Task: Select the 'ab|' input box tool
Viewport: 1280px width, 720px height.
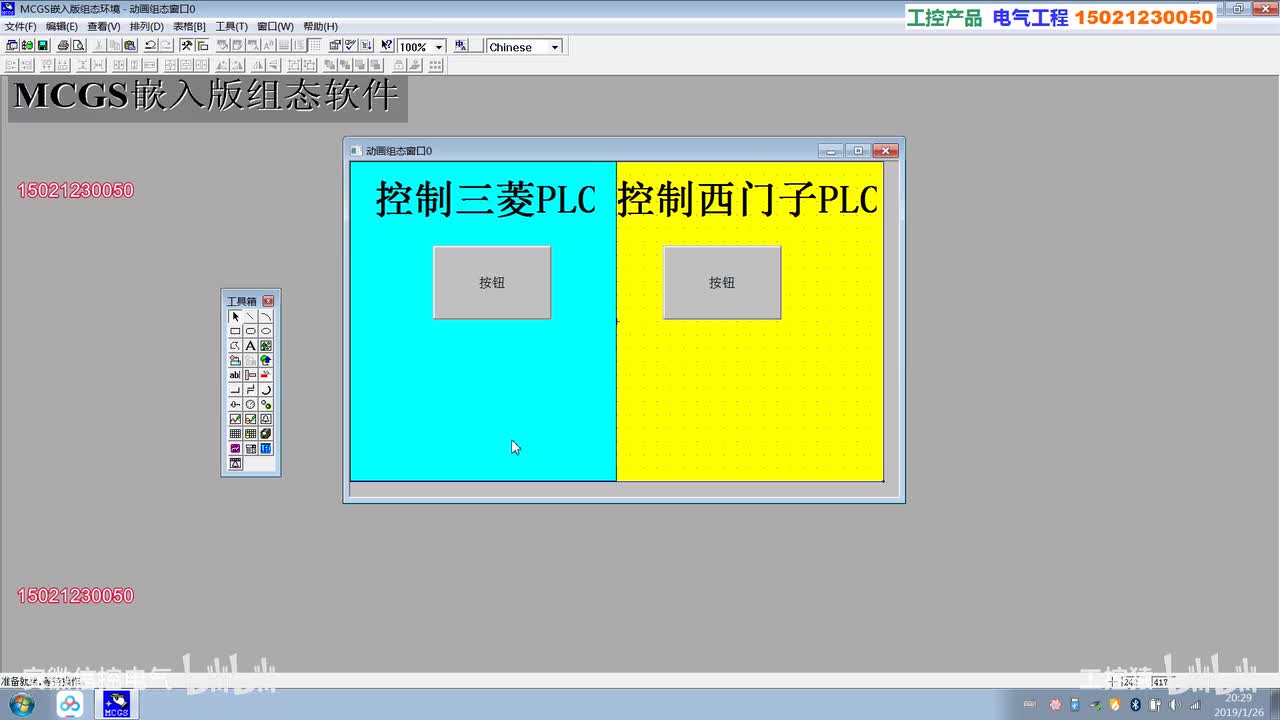Action: pos(236,375)
